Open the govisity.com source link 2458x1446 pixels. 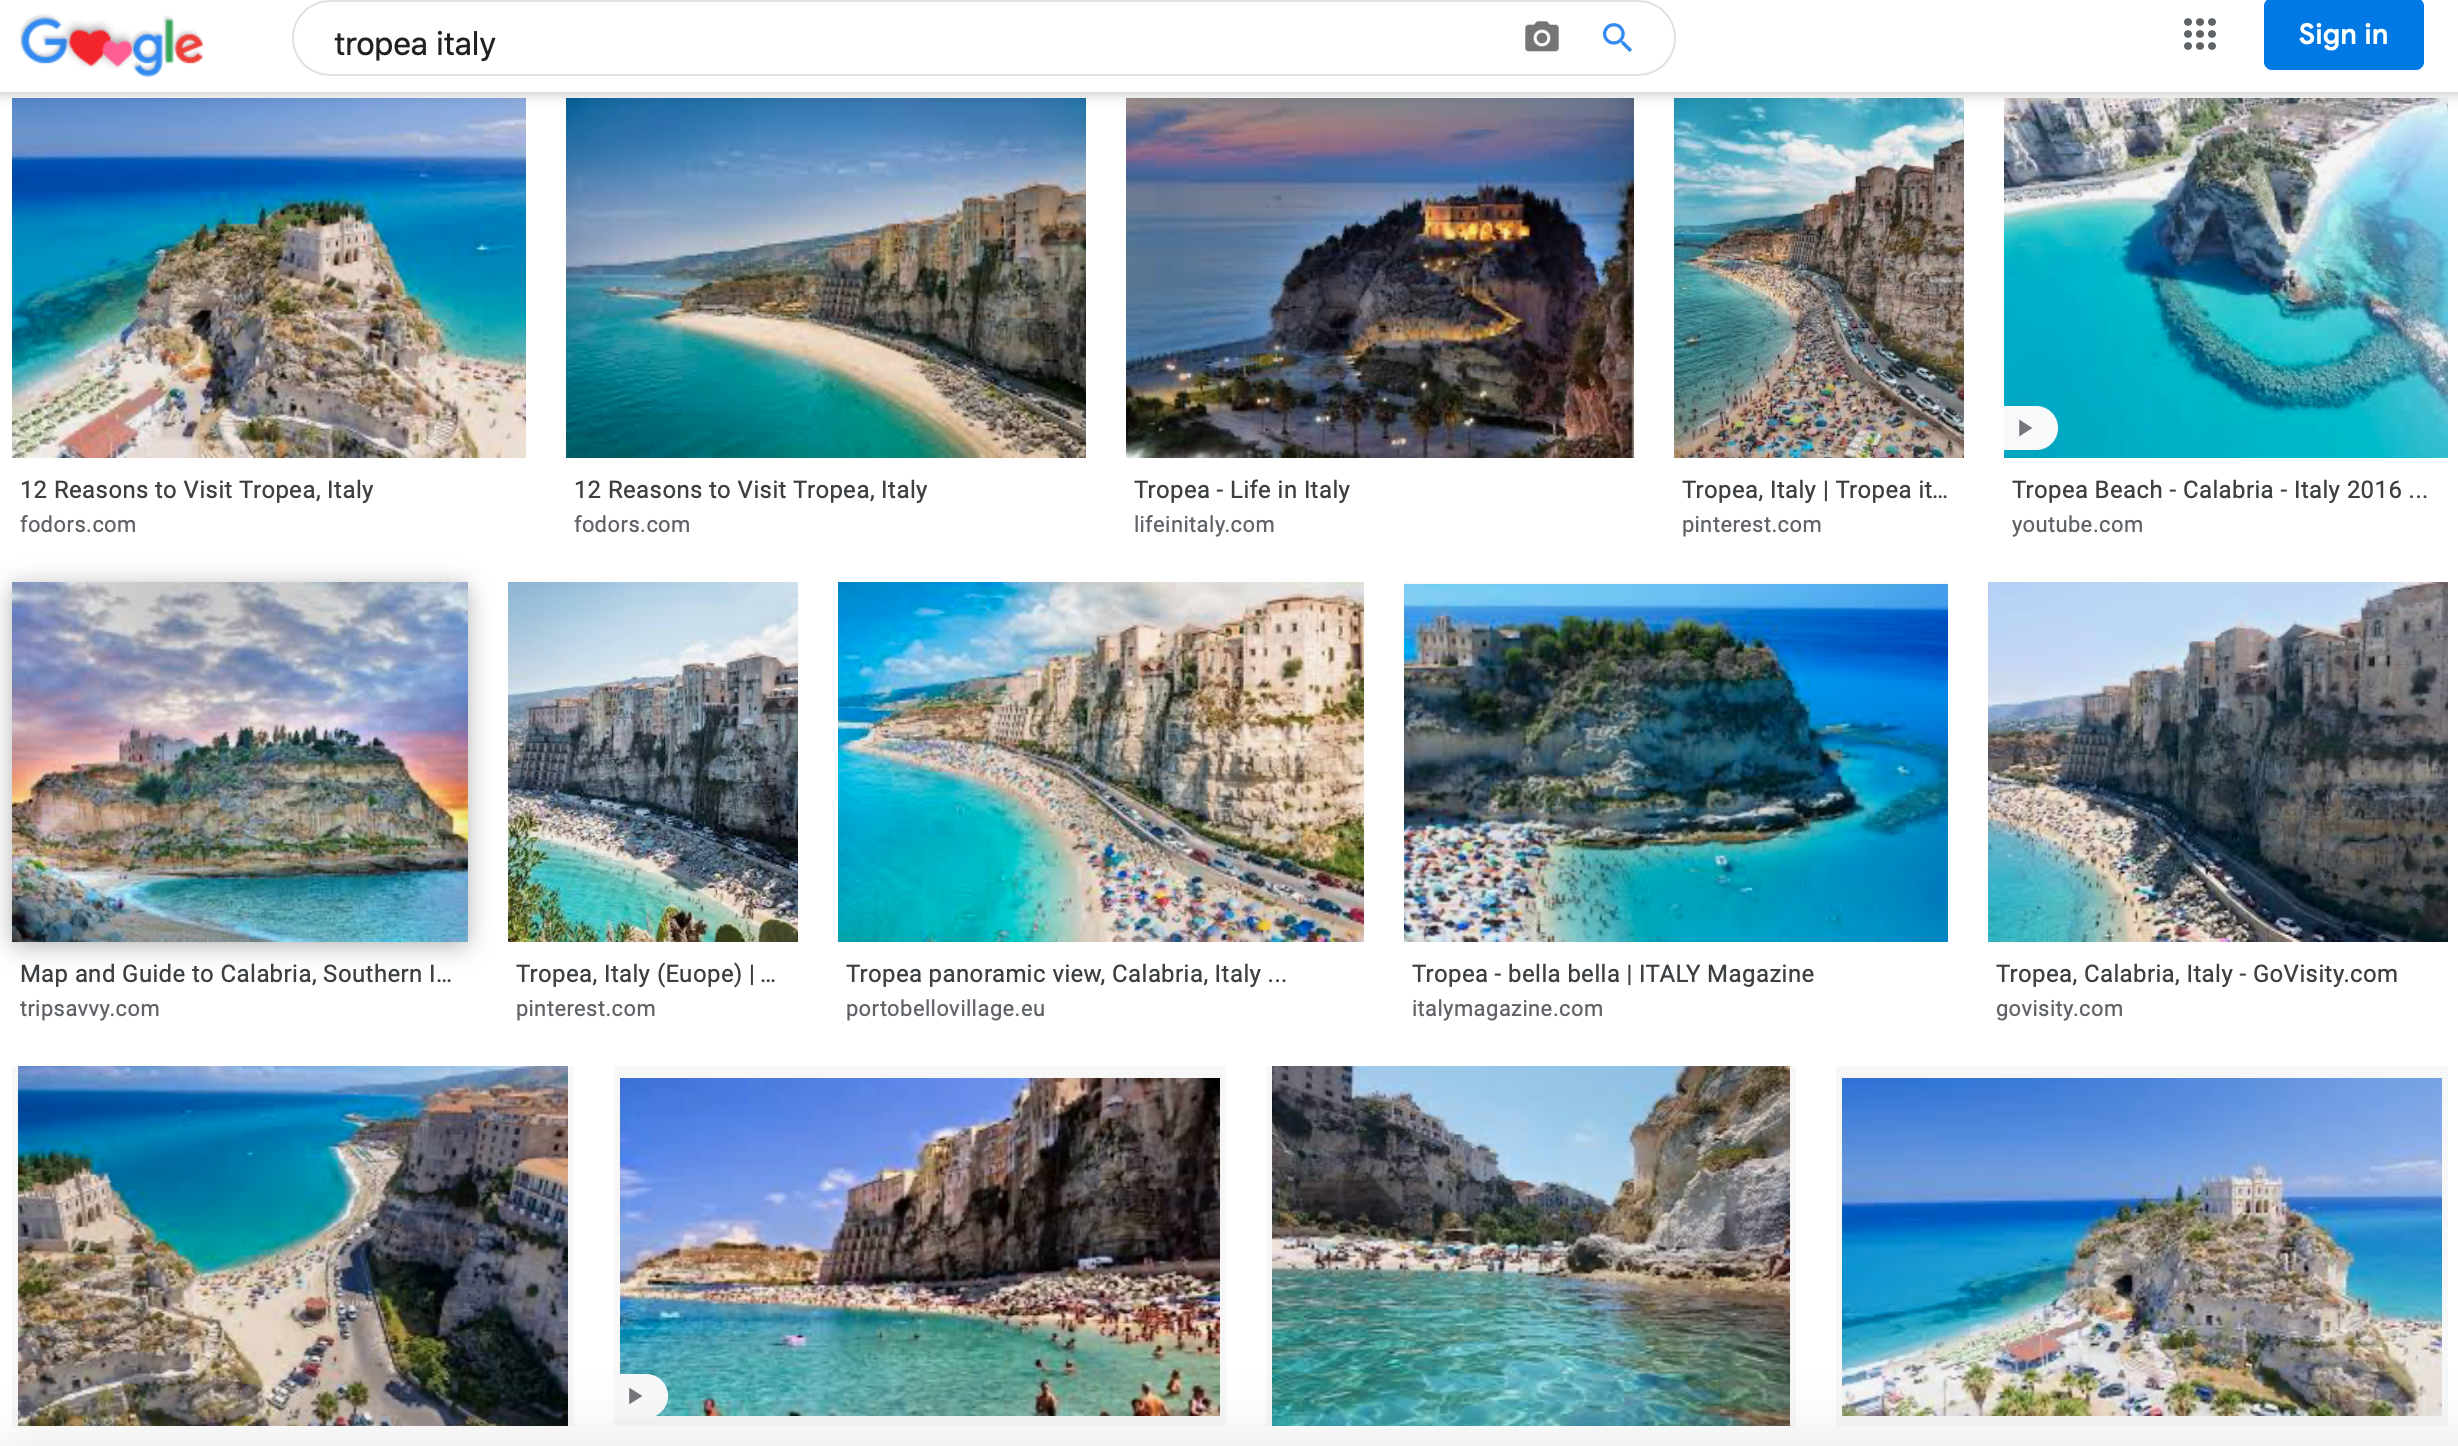2058,1008
